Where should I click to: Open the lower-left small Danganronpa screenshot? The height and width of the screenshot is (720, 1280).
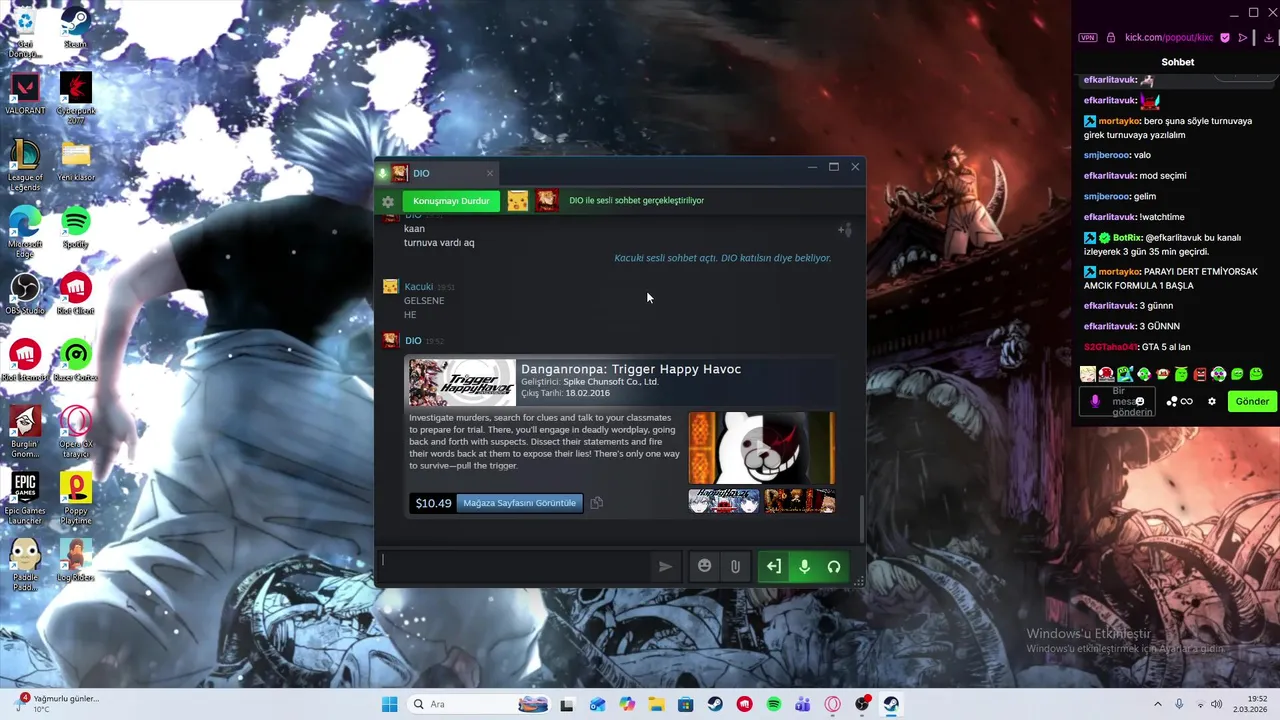point(724,501)
